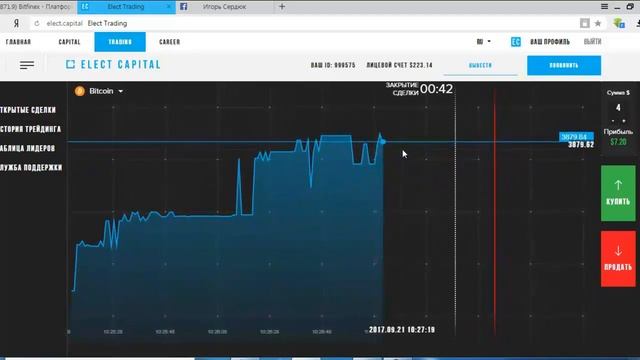Close the Elect Trading browser tab

[169, 7]
